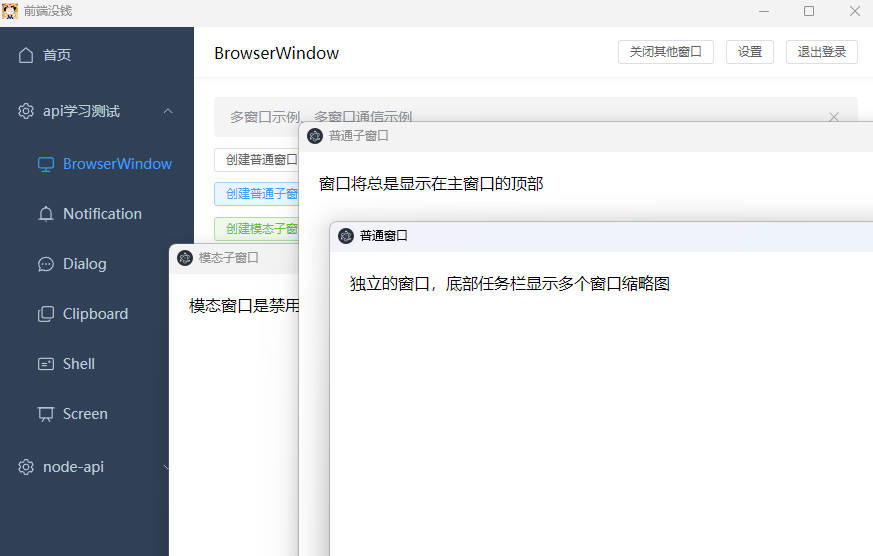Click the 普通窗口 window title text
This screenshot has width=873, height=556.
point(384,236)
